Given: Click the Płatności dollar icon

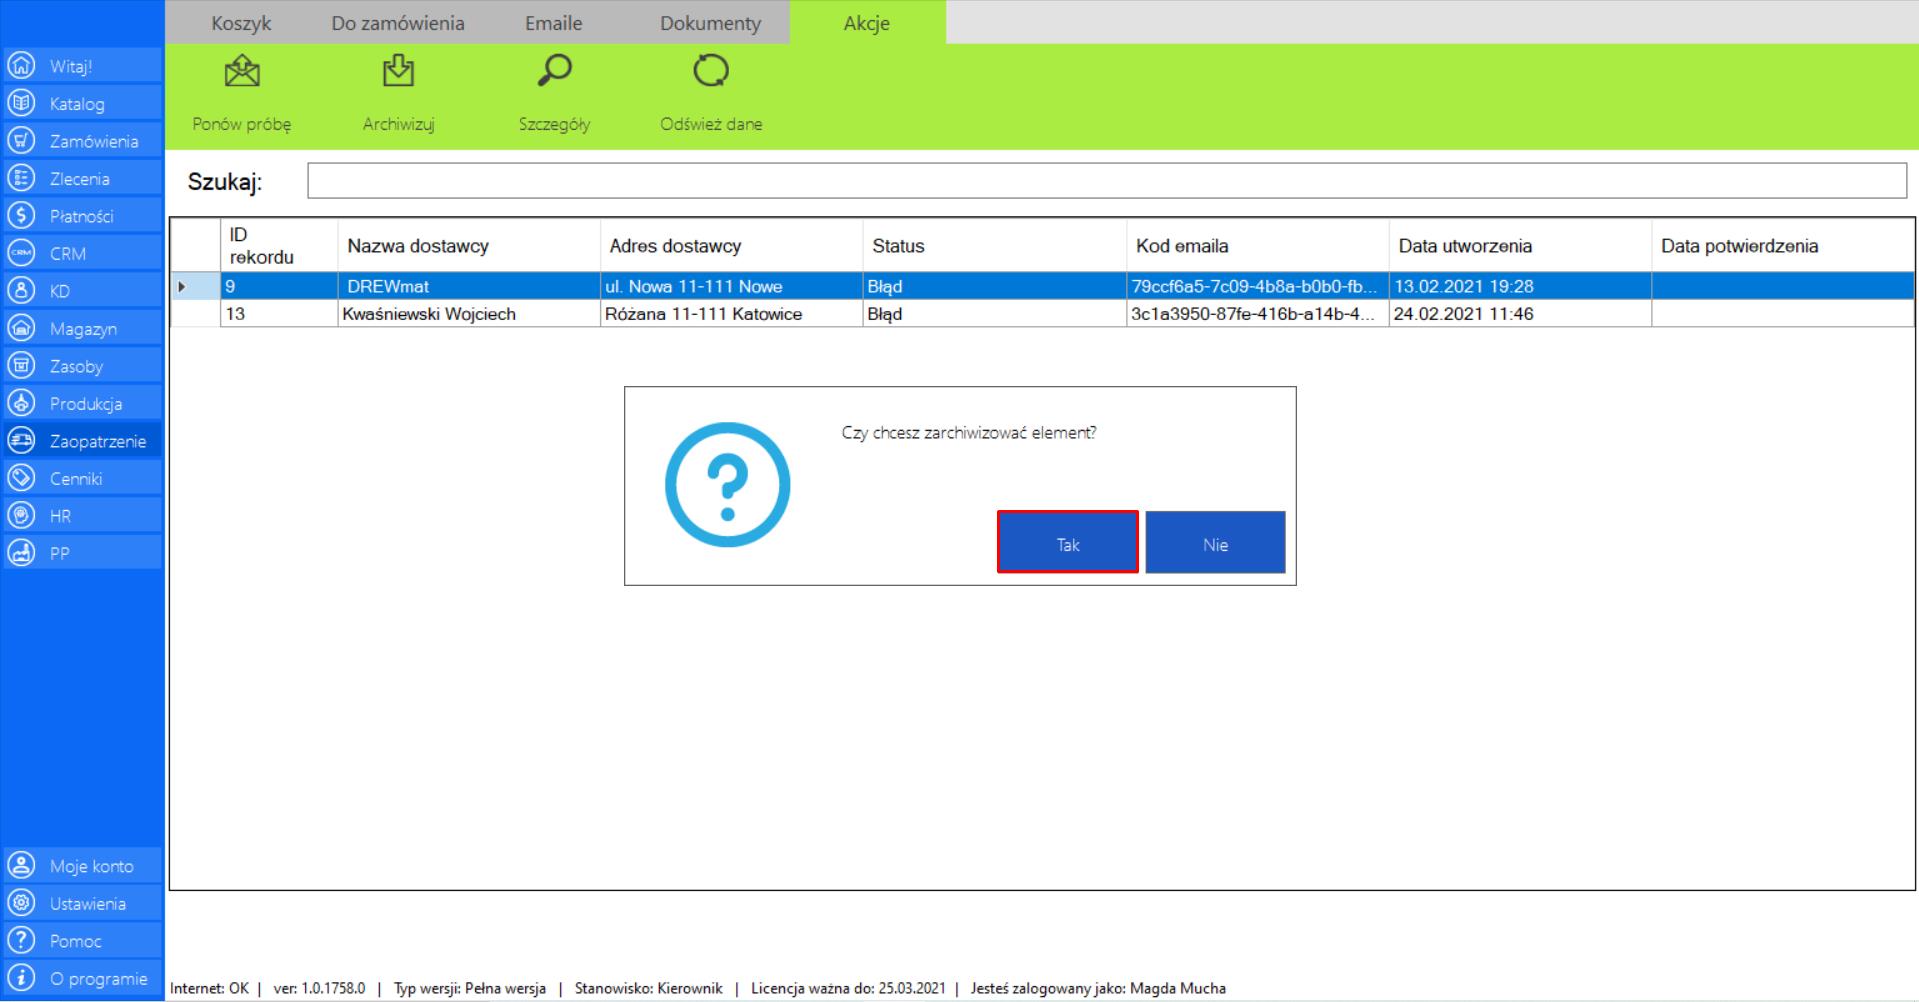Looking at the screenshot, I should 20,215.
